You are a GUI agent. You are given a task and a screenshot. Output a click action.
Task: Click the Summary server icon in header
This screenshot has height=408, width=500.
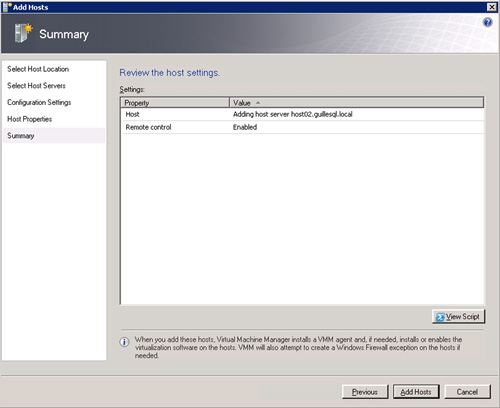23,33
